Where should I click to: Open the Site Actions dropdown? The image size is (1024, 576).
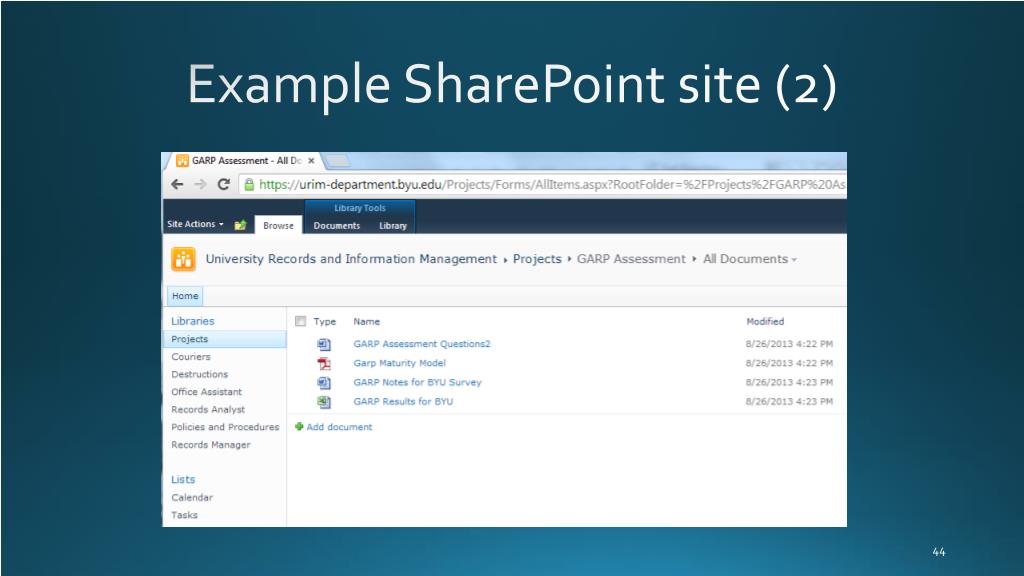tap(195, 224)
